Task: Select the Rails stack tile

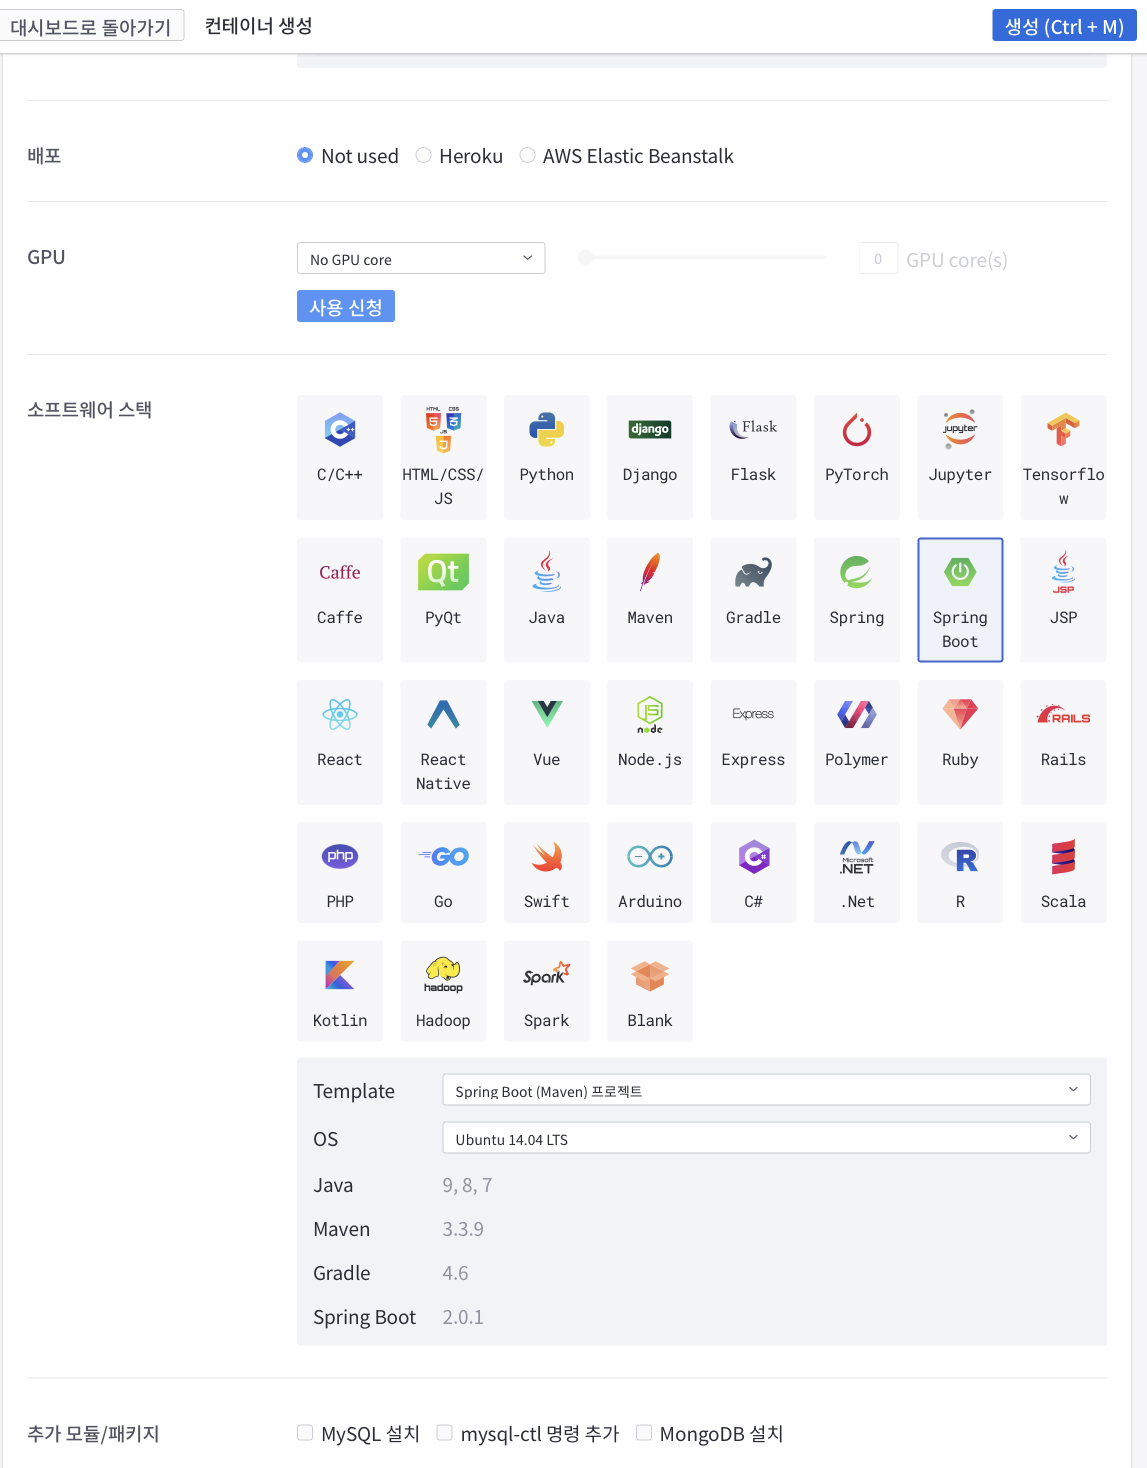Action: (1063, 742)
